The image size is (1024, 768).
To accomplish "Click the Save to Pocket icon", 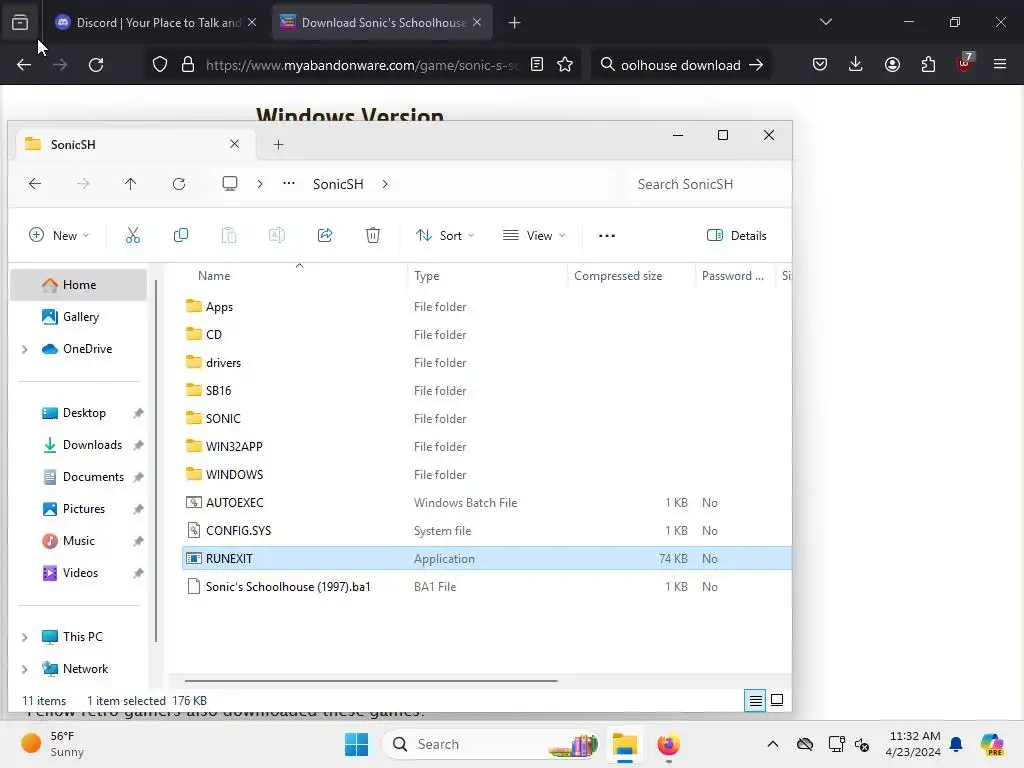I will pos(820,65).
